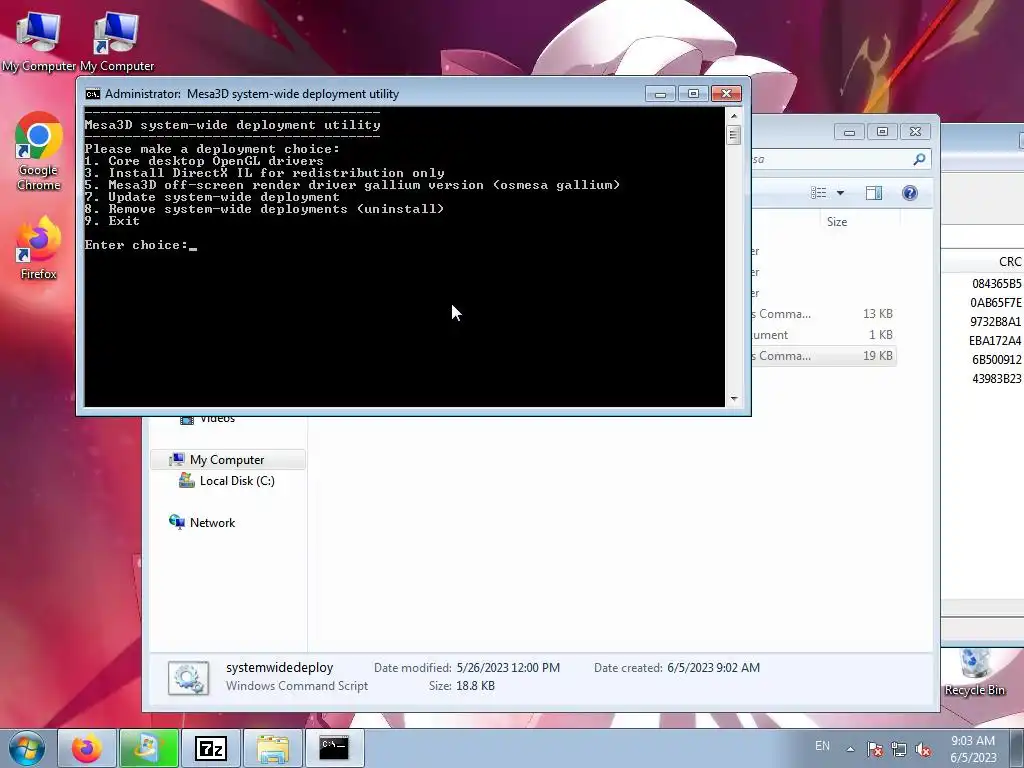Open the console window's system menu icon

coord(93,94)
